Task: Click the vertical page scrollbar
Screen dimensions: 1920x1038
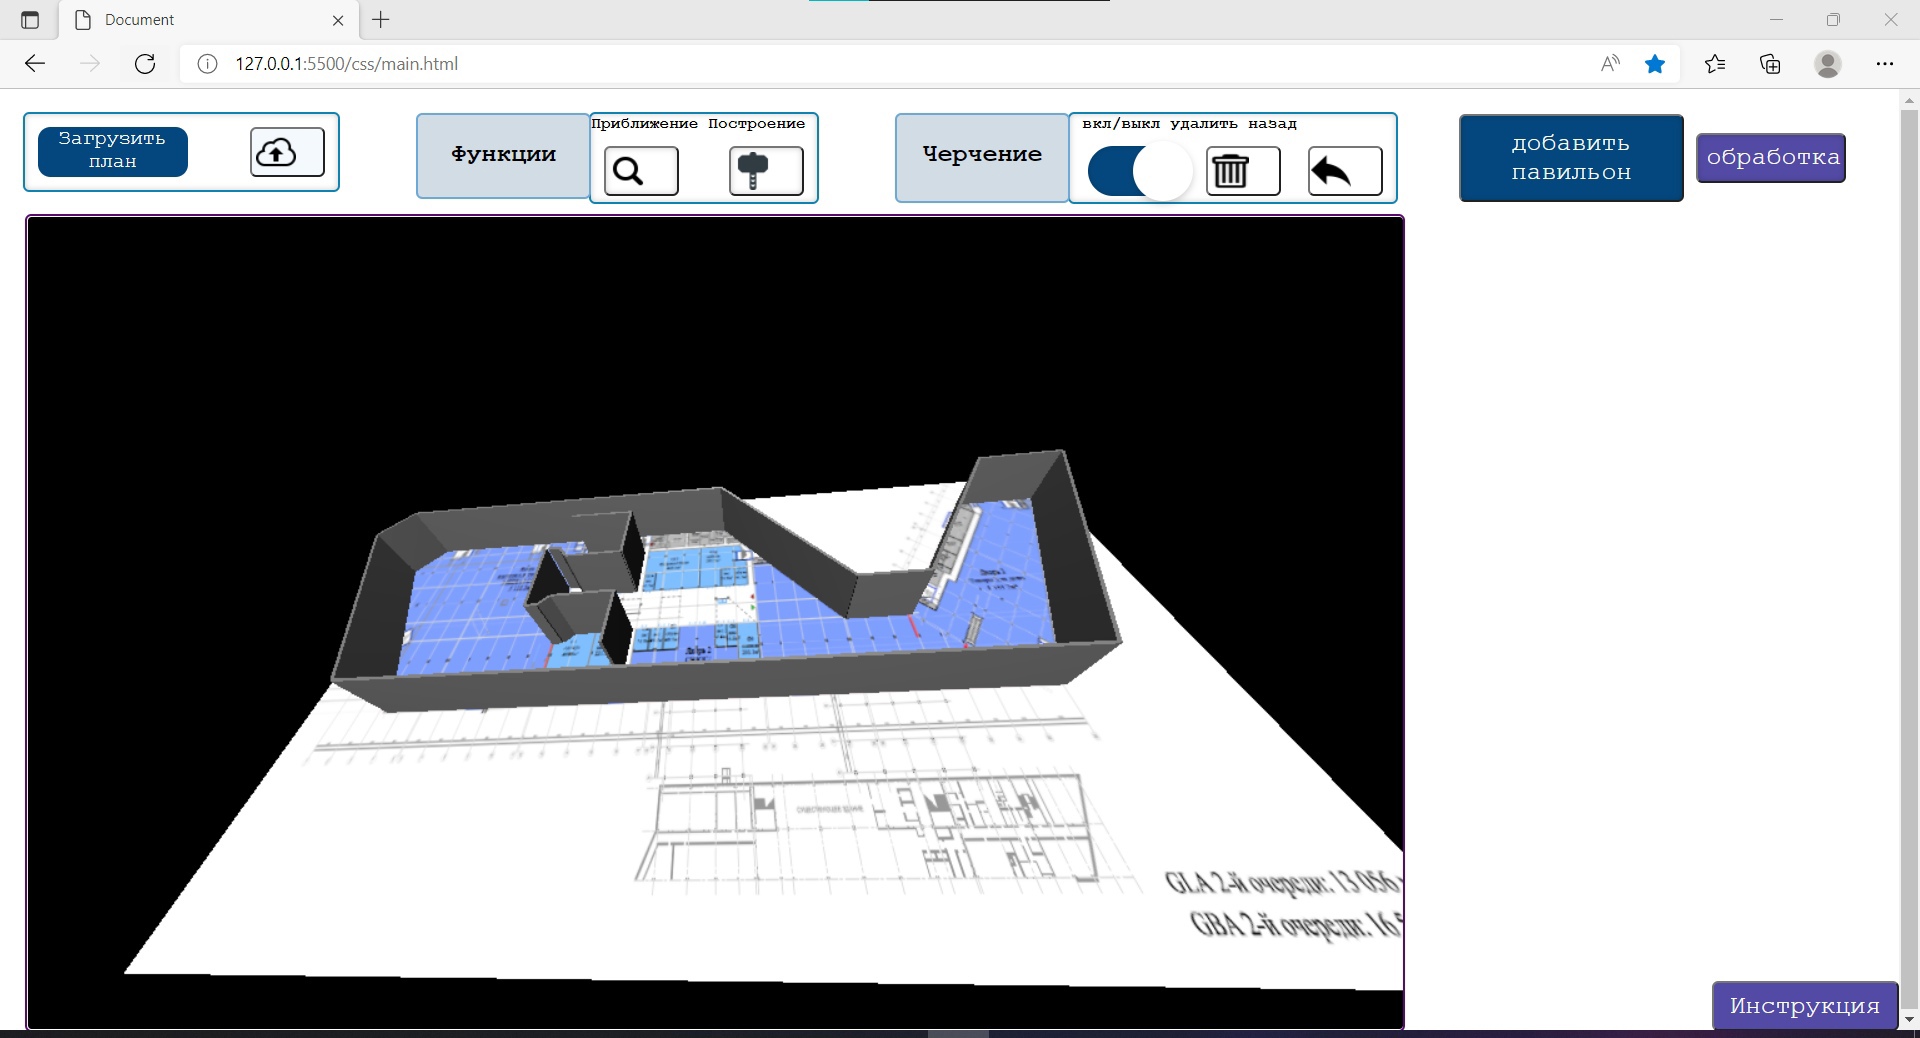Action: click(1908, 500)
